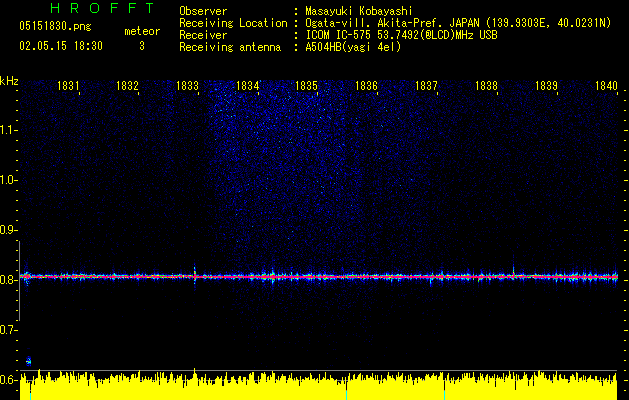Click the 1832 time marker
The width and height of the screenshot is (629, 400).
[127, 86]
